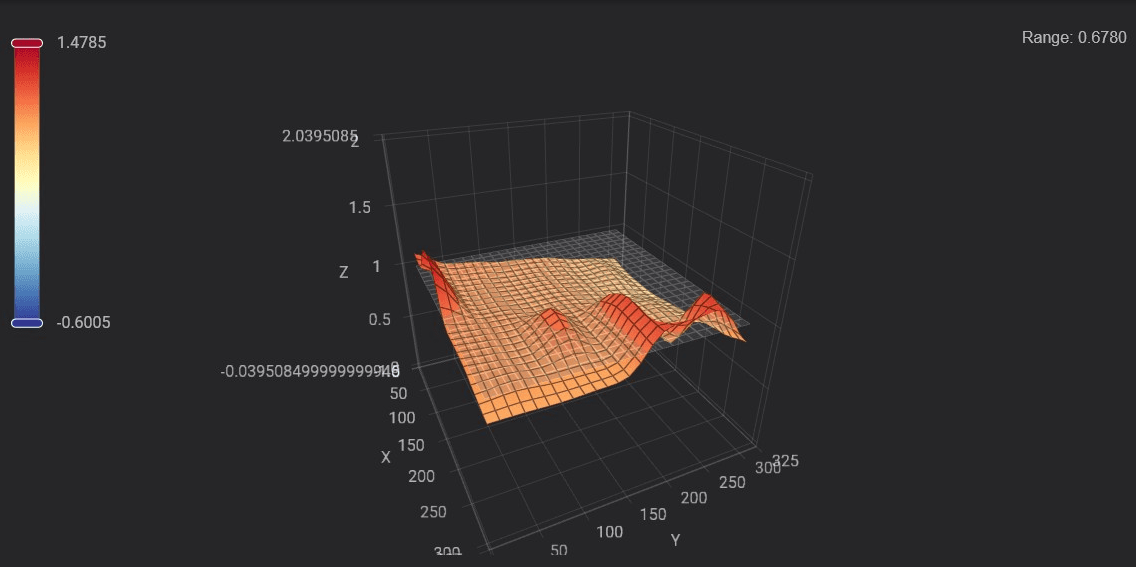
Task: Click the Z axis label
Action: point(344,272)
